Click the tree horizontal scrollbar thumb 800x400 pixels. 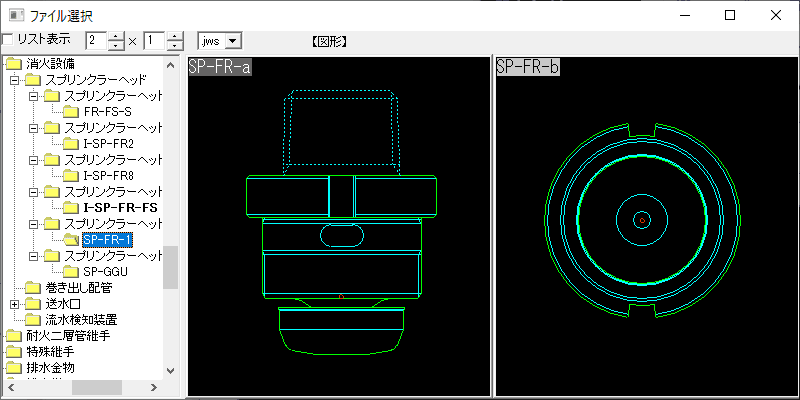(95, 388)
